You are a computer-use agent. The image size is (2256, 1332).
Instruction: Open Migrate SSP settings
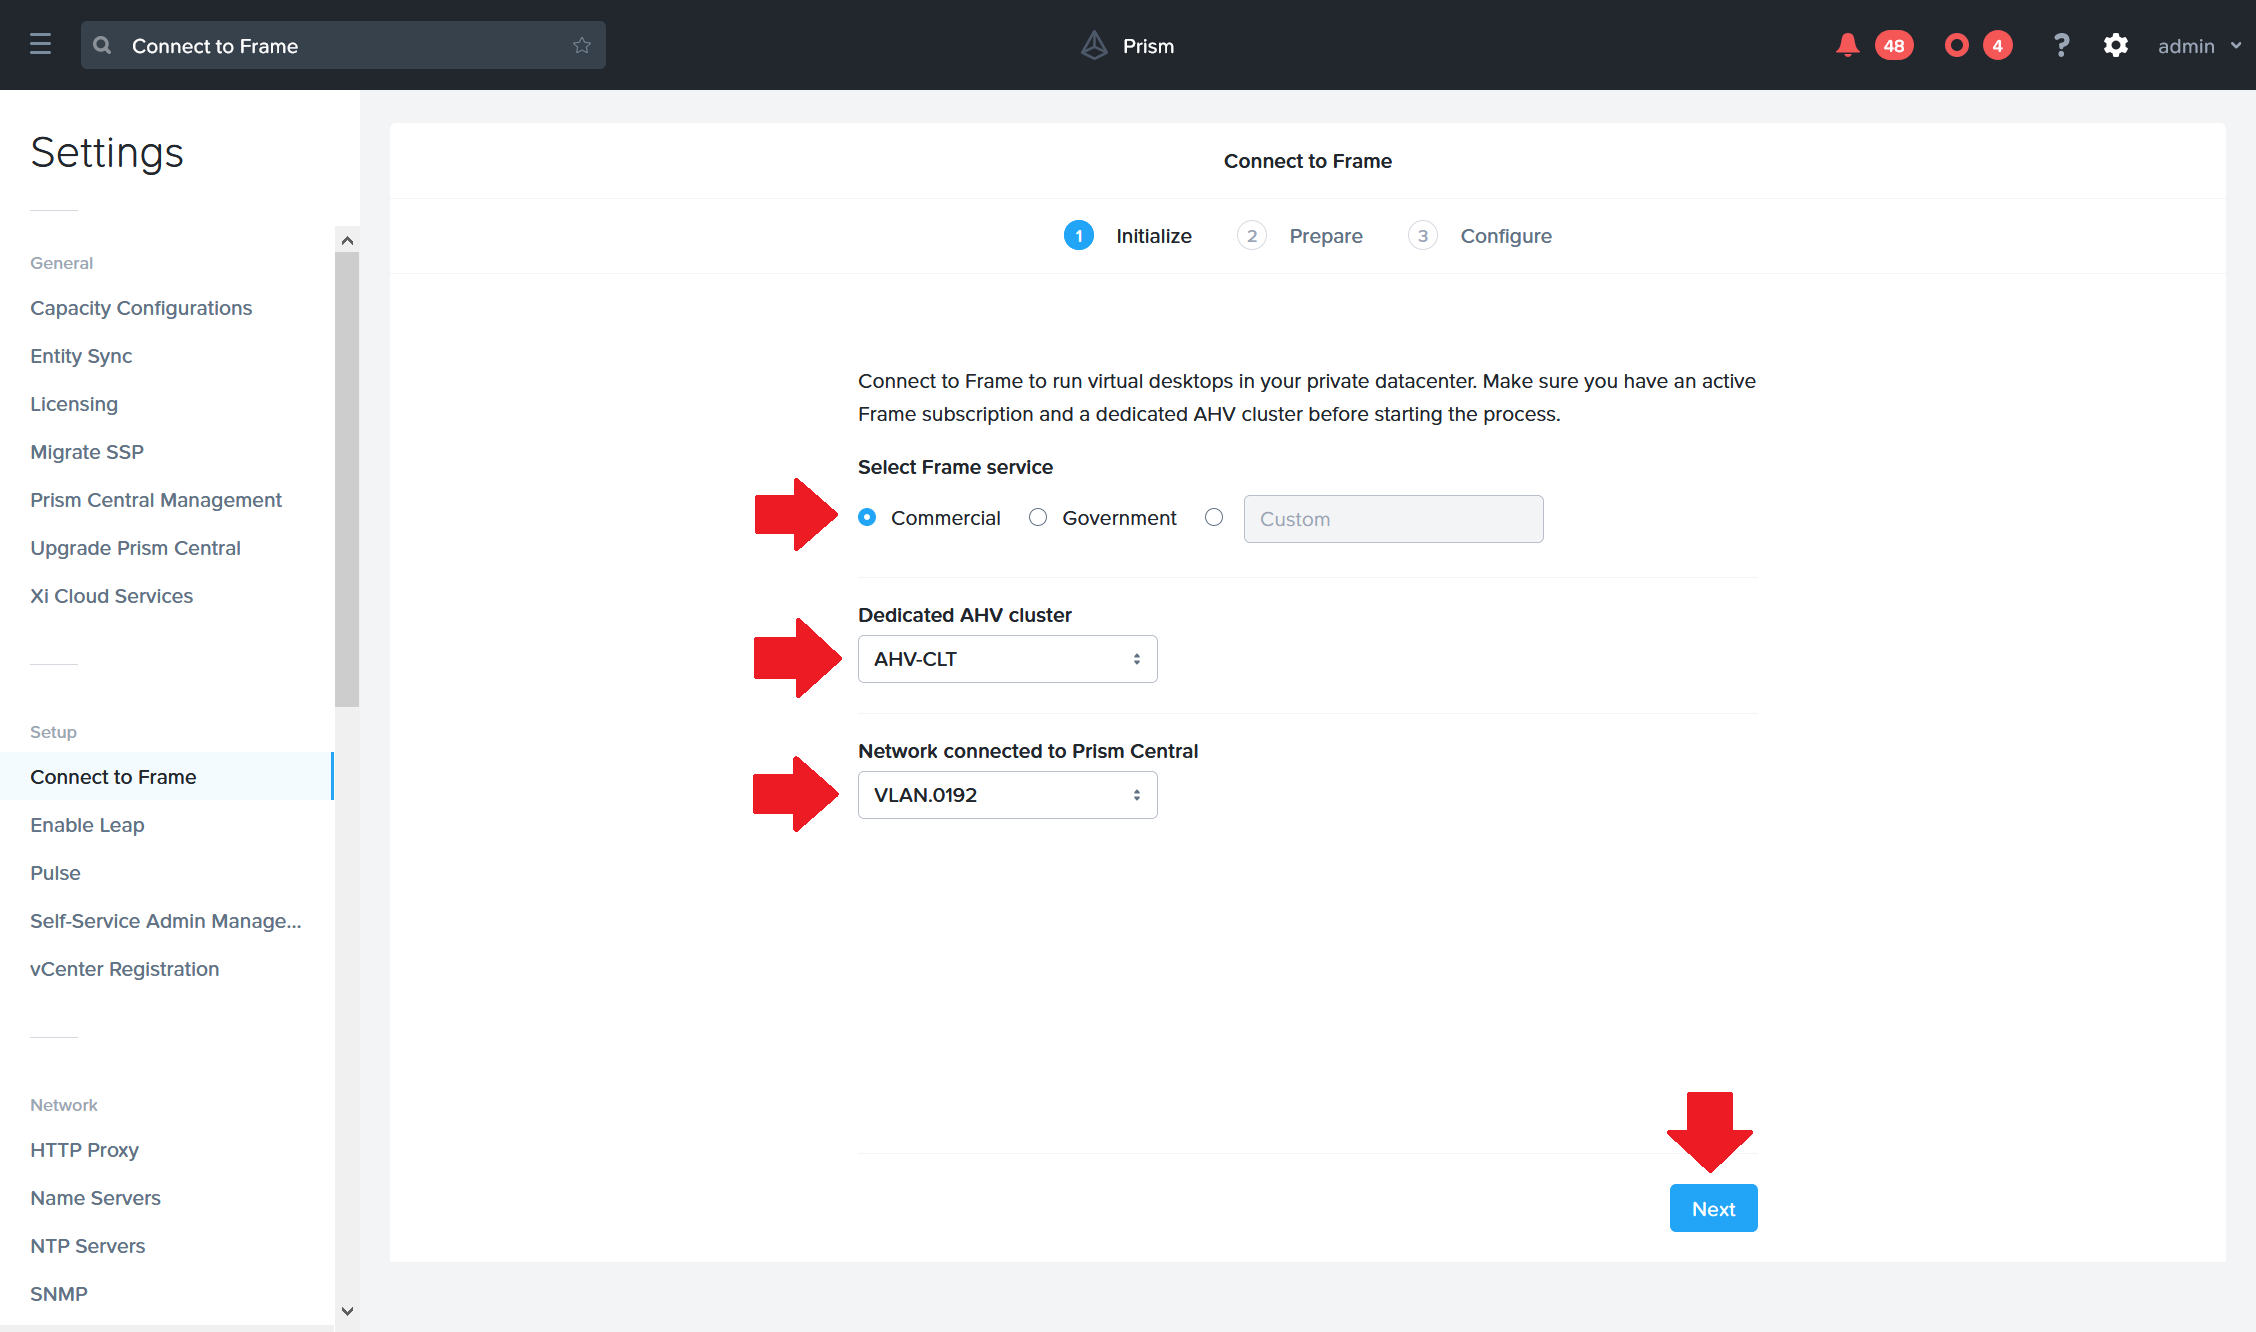click(87, 452)
